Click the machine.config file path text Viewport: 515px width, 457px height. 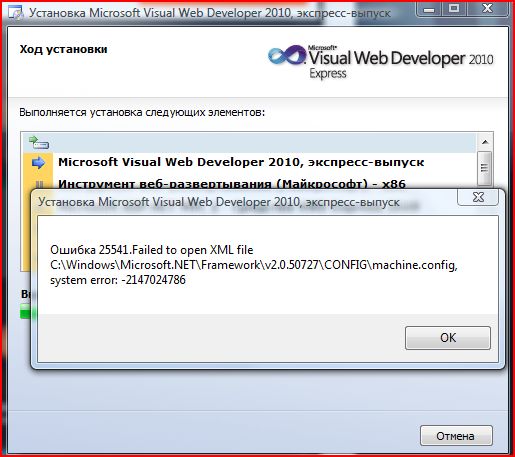tap(254, 265)
